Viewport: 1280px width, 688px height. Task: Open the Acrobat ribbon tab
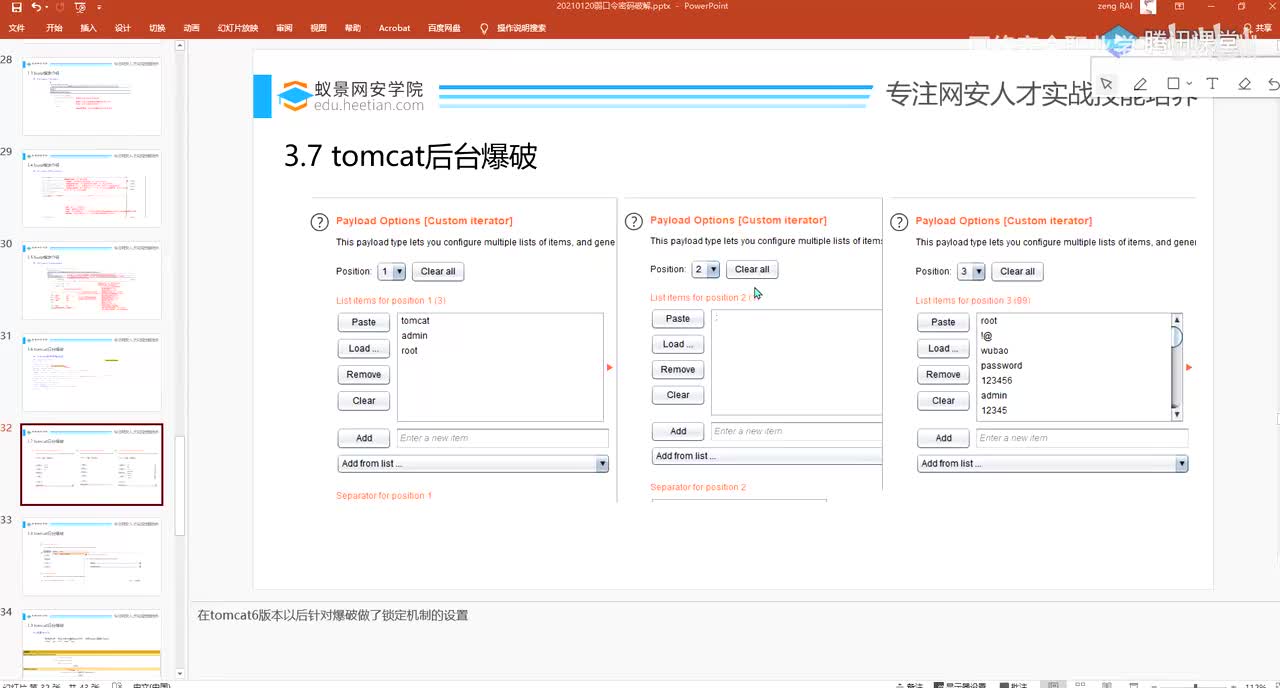tap(394, 28)
